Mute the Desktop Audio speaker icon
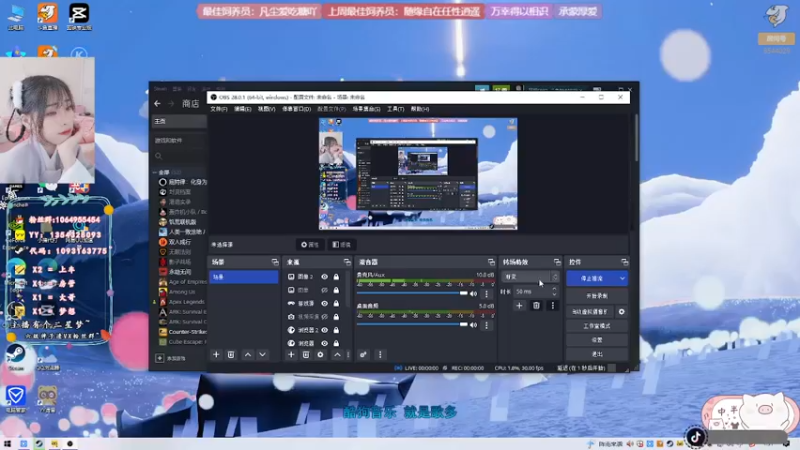The image size is (800, 450). click(x=473, y=325)
